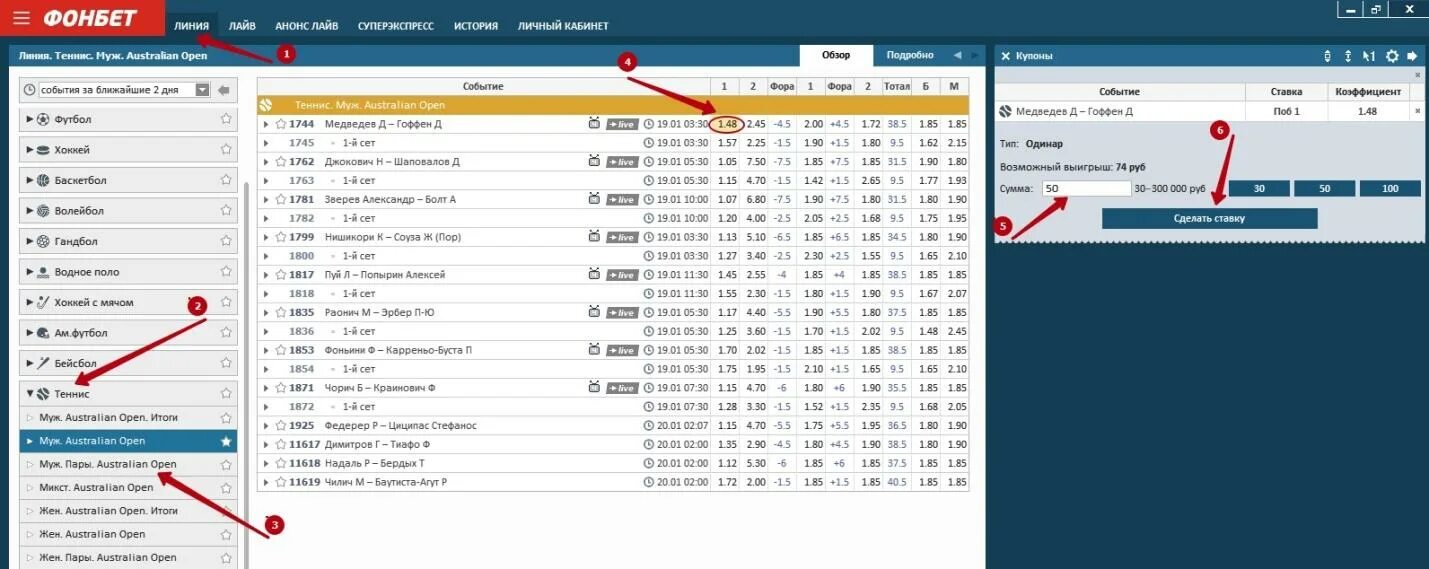This screenshot has height=569, width=1429.
Task: Favorite the Федерер Р – Циципас Стефанос star
Action: coord(280,425)
